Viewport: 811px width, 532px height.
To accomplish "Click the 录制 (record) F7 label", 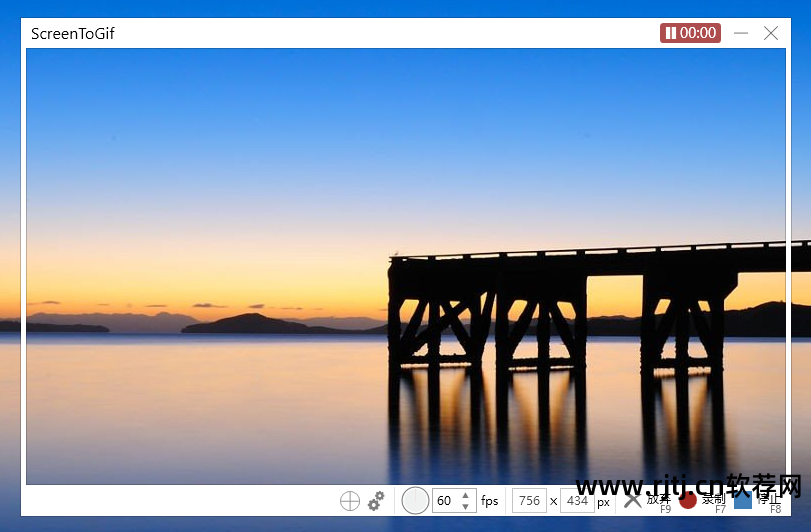I will coord(714,499).
